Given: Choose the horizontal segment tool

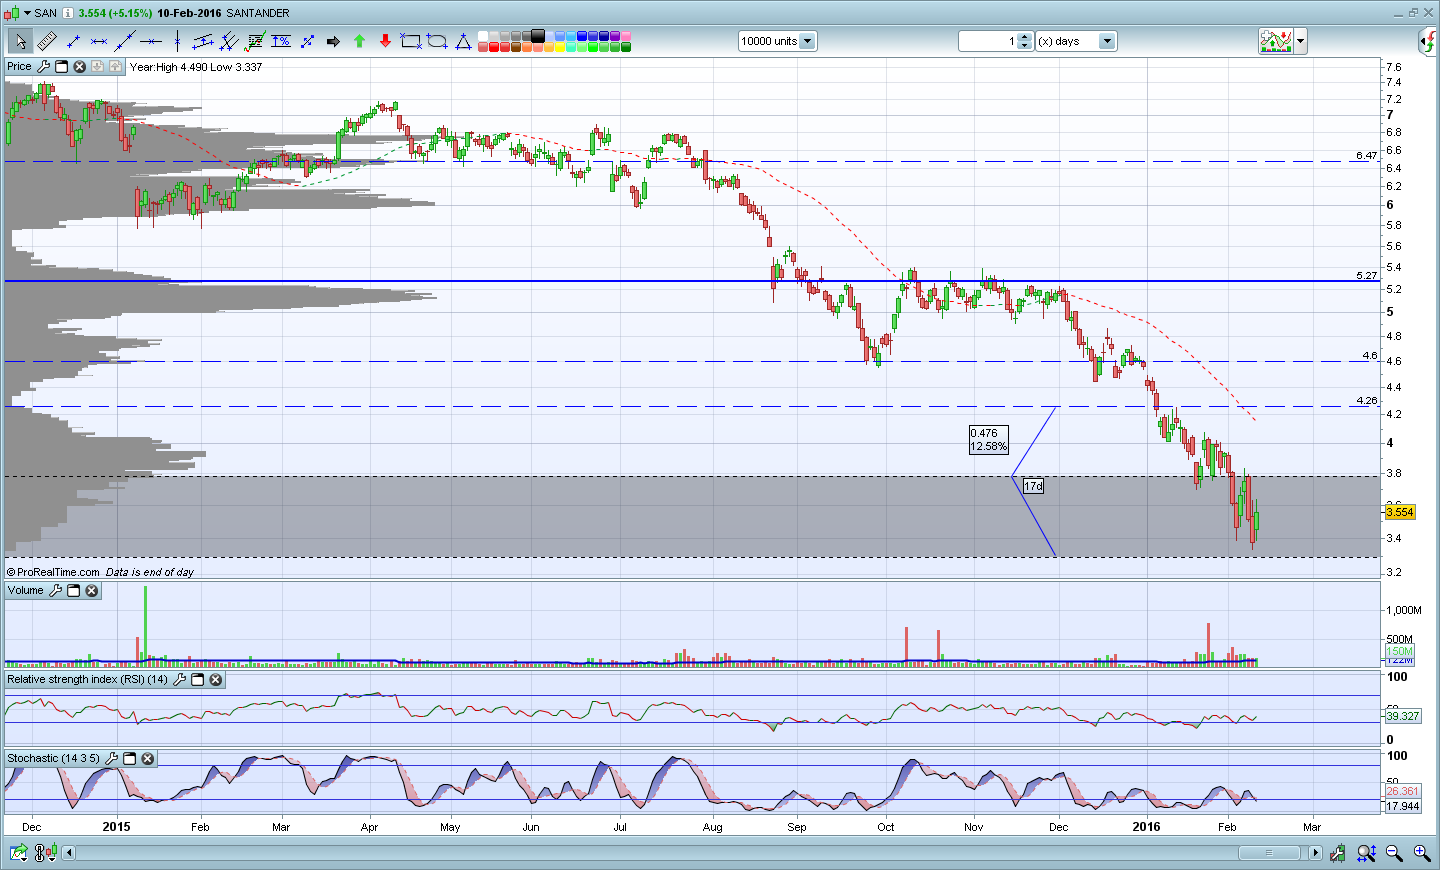Looking at the screenshot, I should [99, 41].
